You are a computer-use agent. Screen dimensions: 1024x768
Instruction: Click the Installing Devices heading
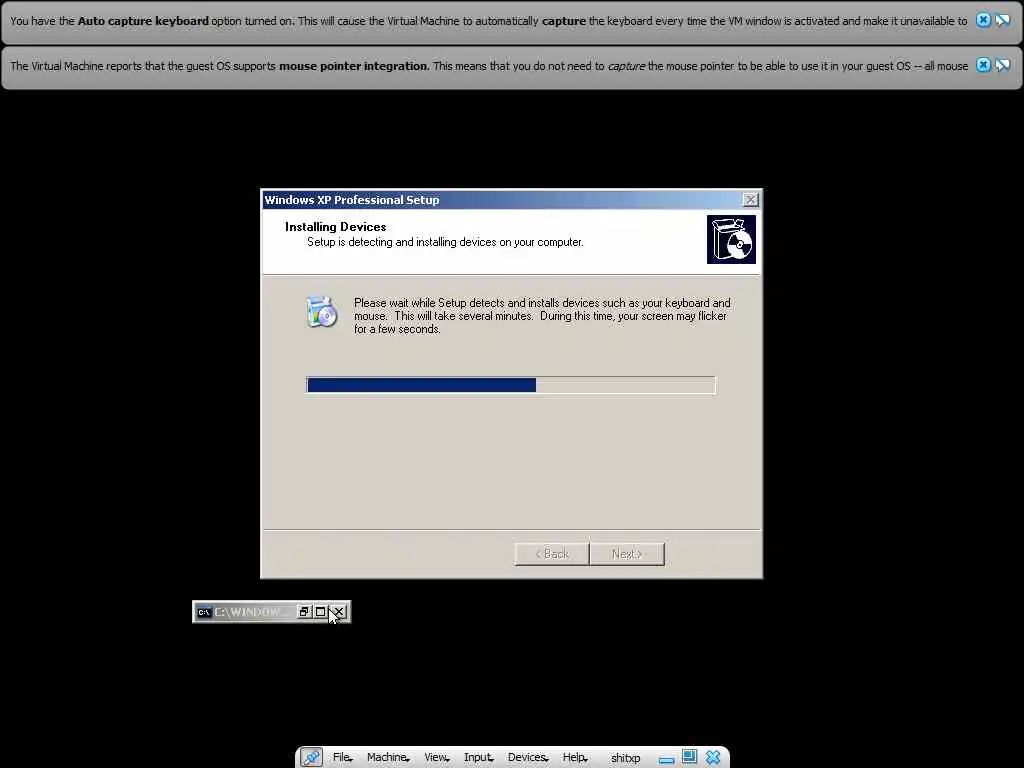click(x=336, y=227)
